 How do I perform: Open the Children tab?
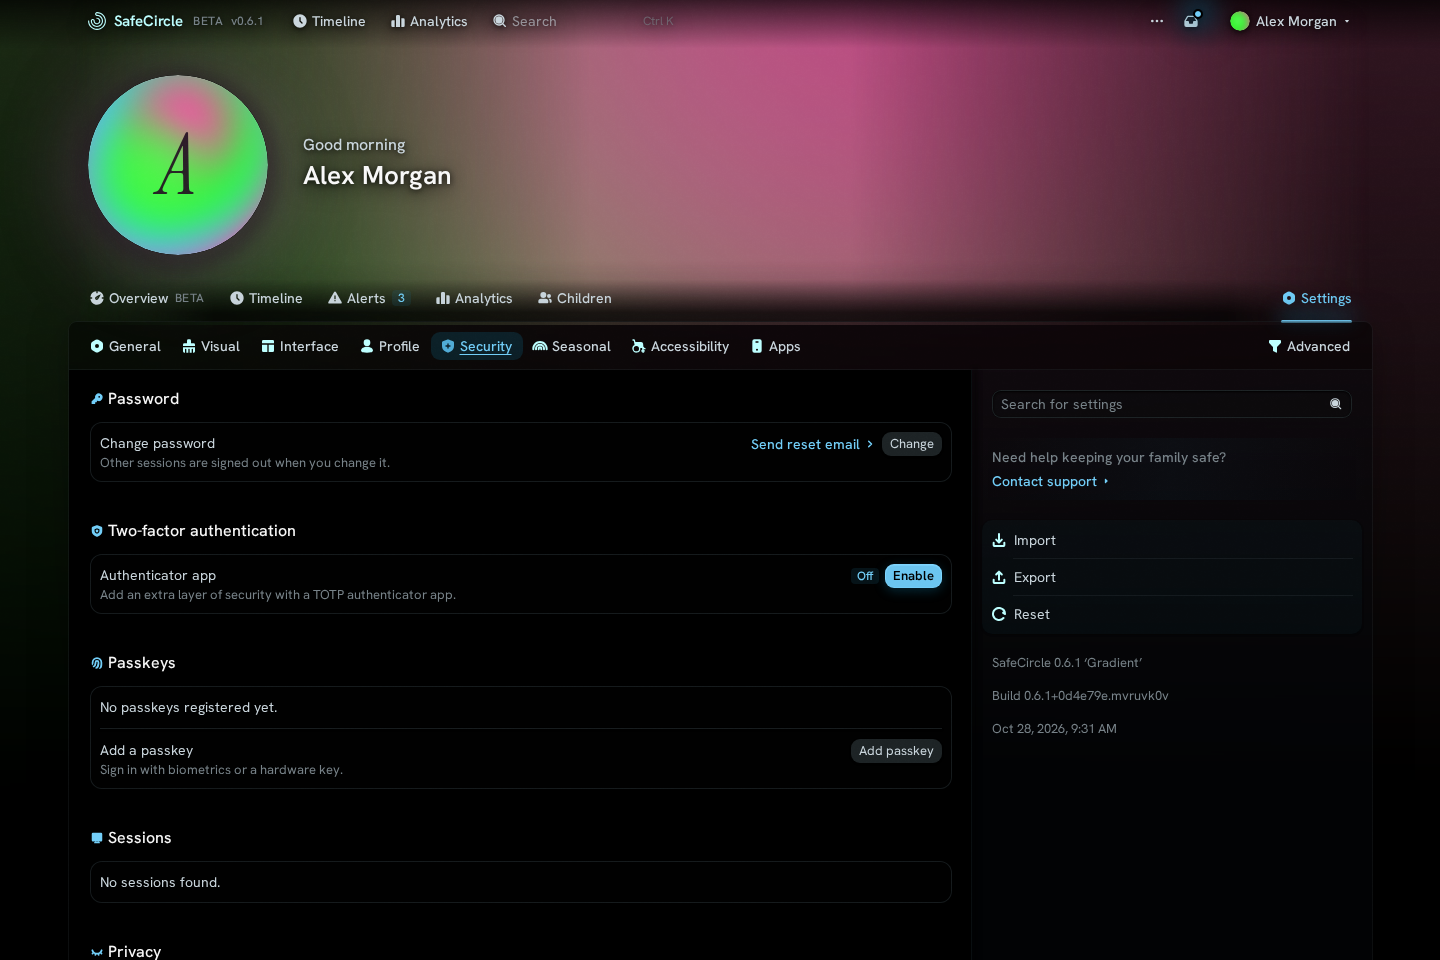coord(575,298)
